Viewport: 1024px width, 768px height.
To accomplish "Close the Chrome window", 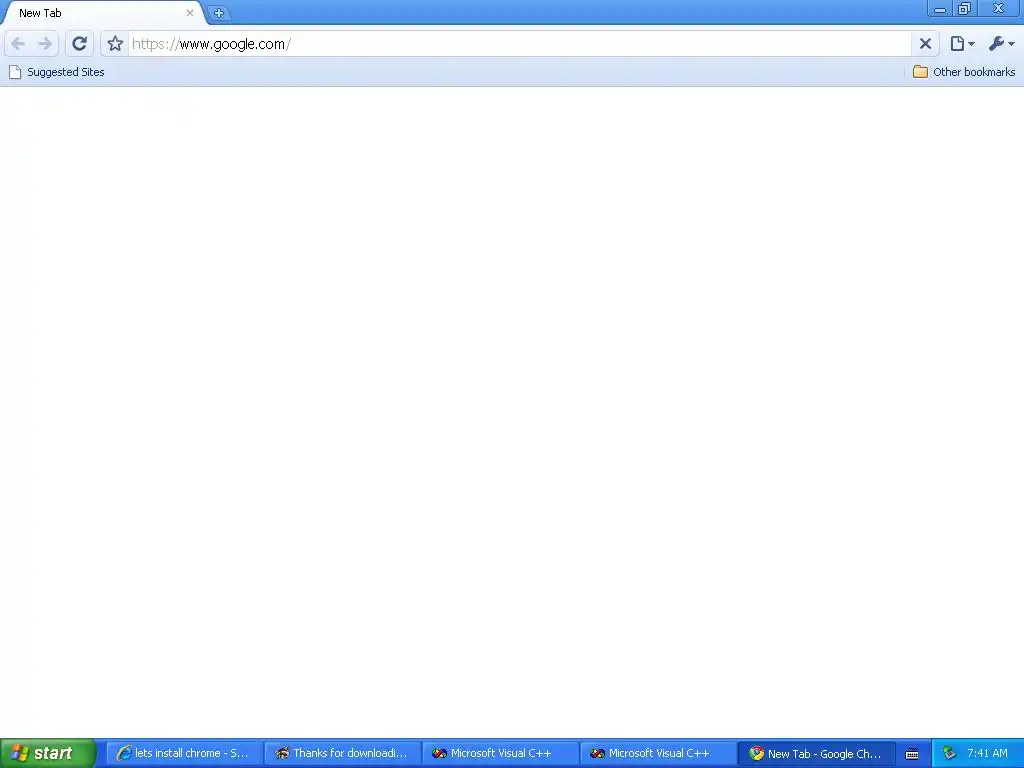I will [x=999, y=9].
